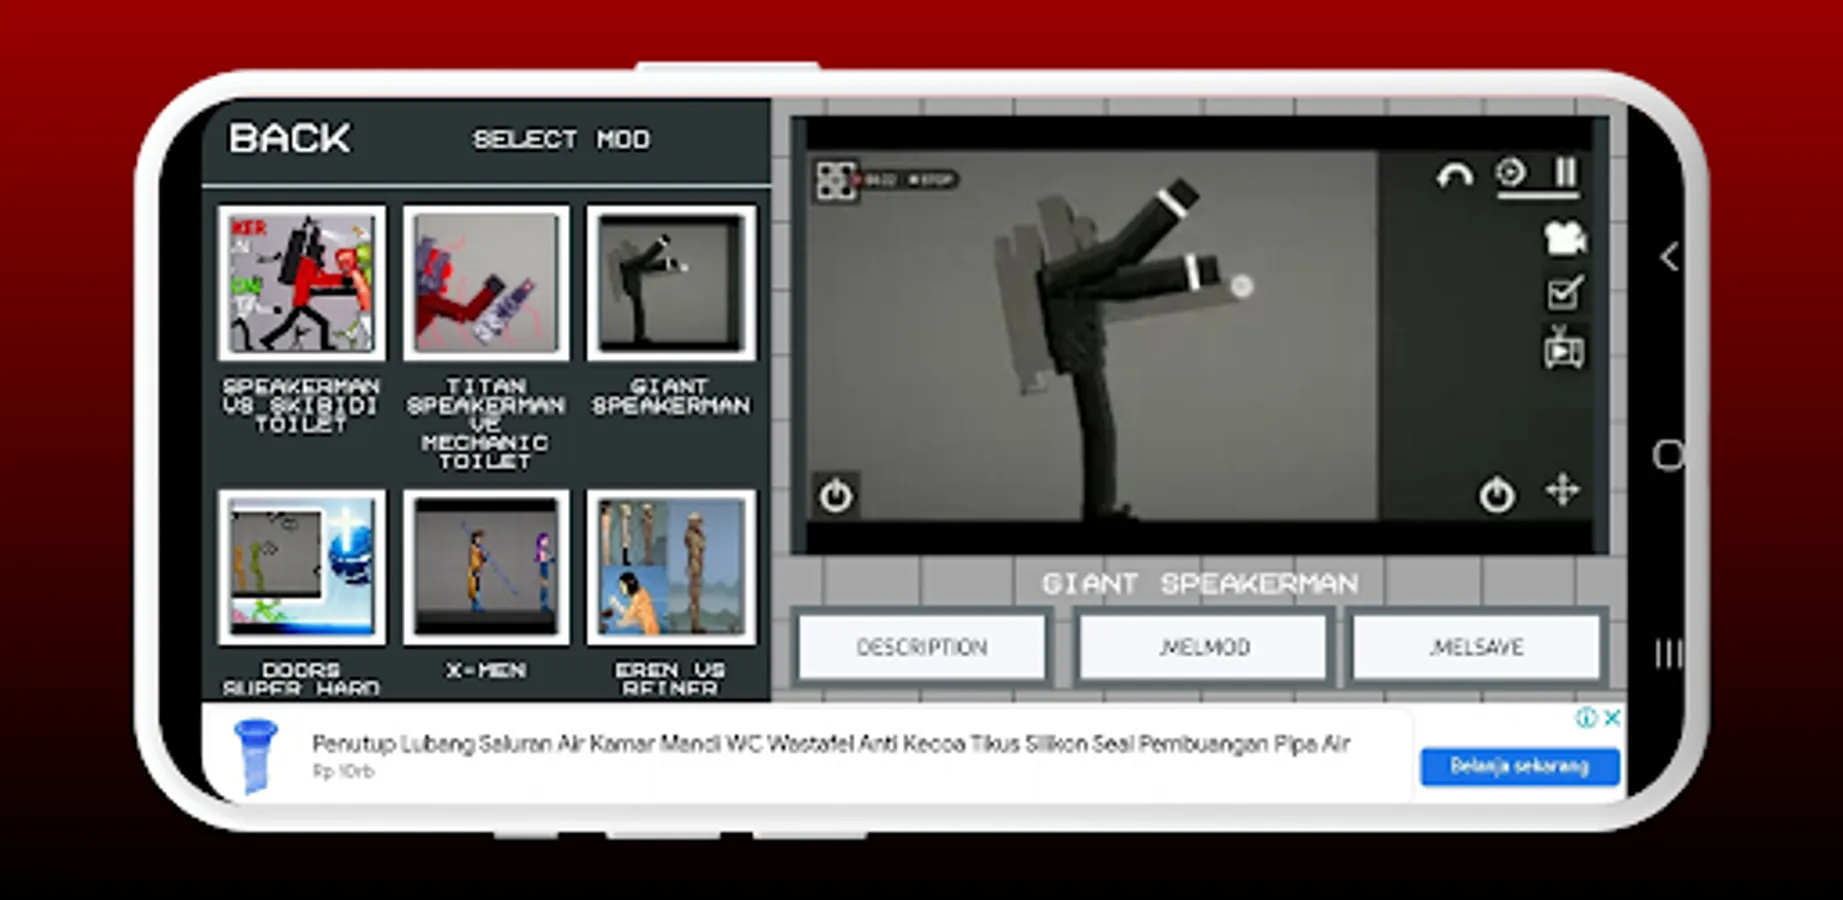Screen dimensions: 1843x900
Task: Tap the phone's back chevron
Action: 1669,257
